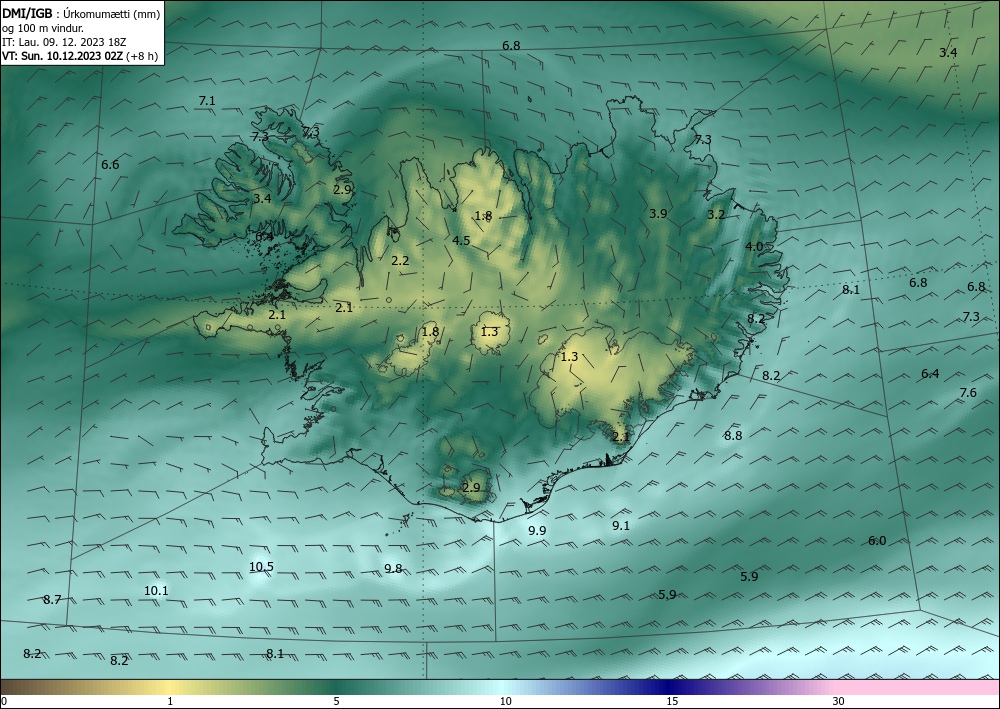
Task: Click the legend label 15
Action: [x=672, y=702]
